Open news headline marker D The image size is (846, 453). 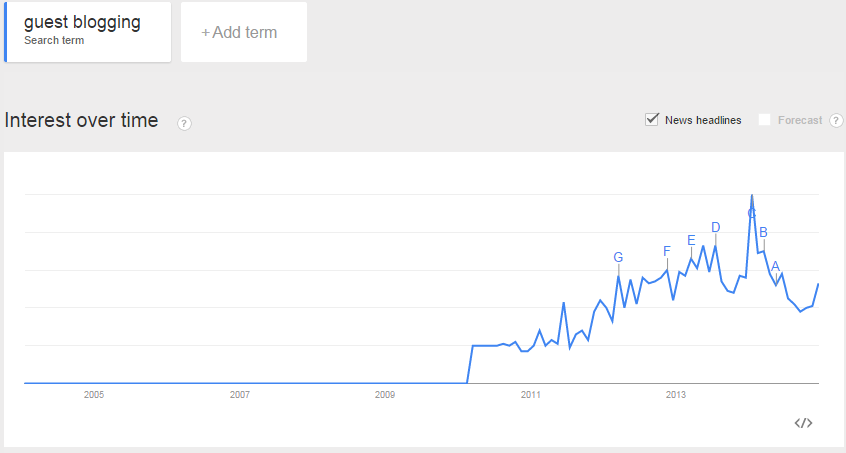pyautogui.click(x=715, y=227)
